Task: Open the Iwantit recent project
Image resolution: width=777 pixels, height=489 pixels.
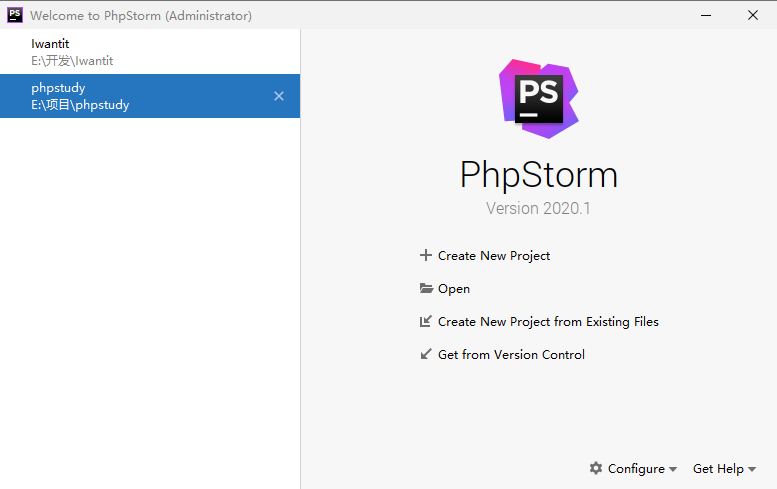Action: [150, 52]
